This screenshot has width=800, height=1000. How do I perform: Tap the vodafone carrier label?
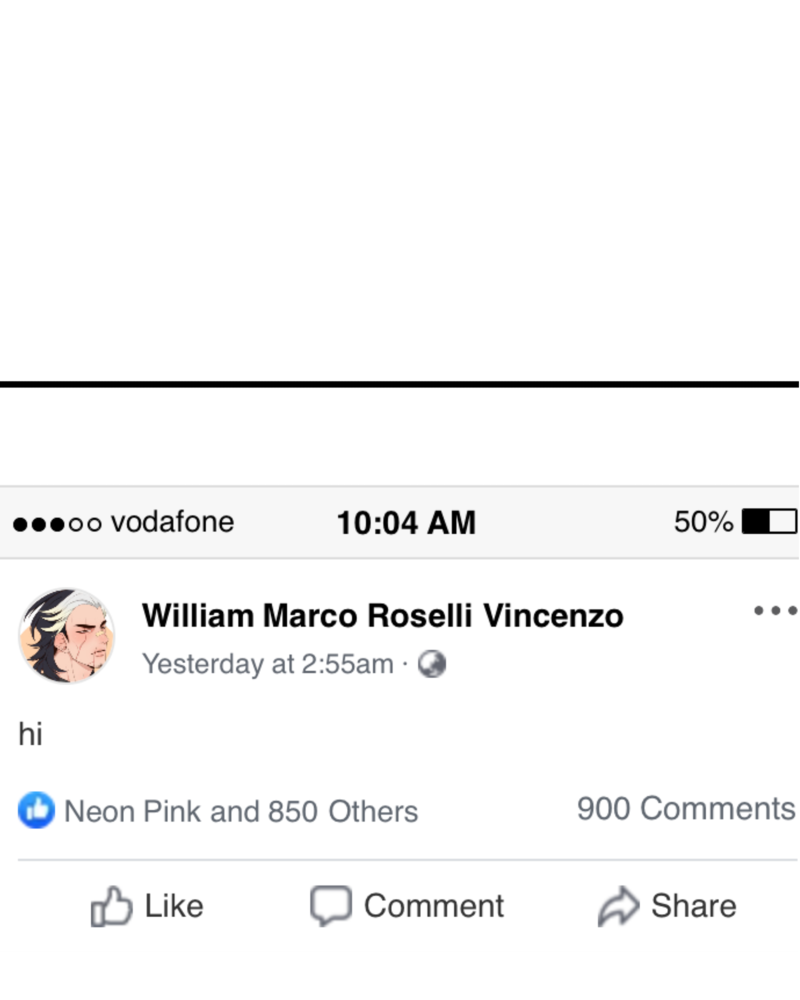pyautogui.click(x=172, y=522)
